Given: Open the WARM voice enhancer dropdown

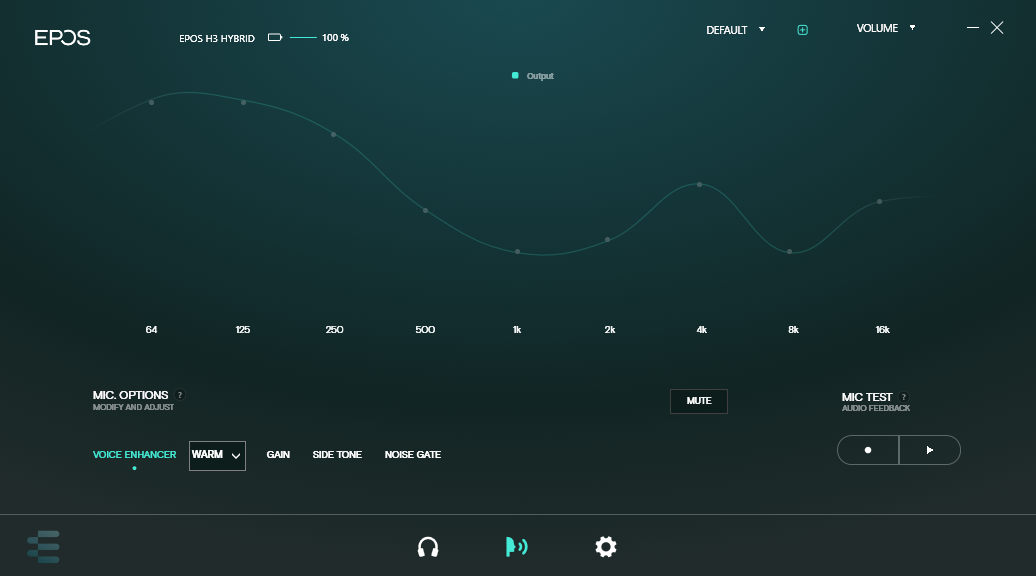Looking at the screenshot, I should pos(217,455).
